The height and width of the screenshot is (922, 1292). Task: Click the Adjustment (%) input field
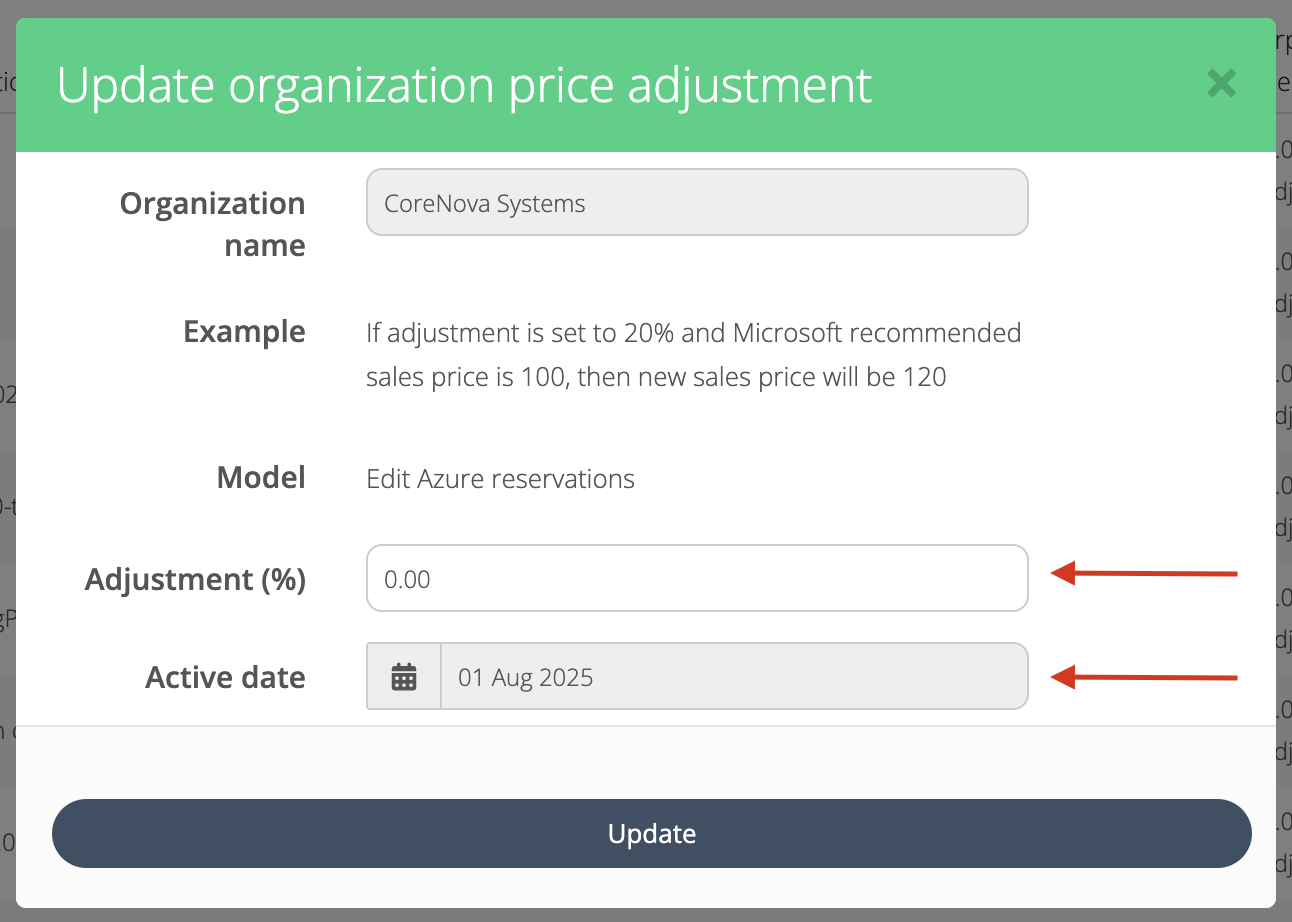[x=697, y=578]
